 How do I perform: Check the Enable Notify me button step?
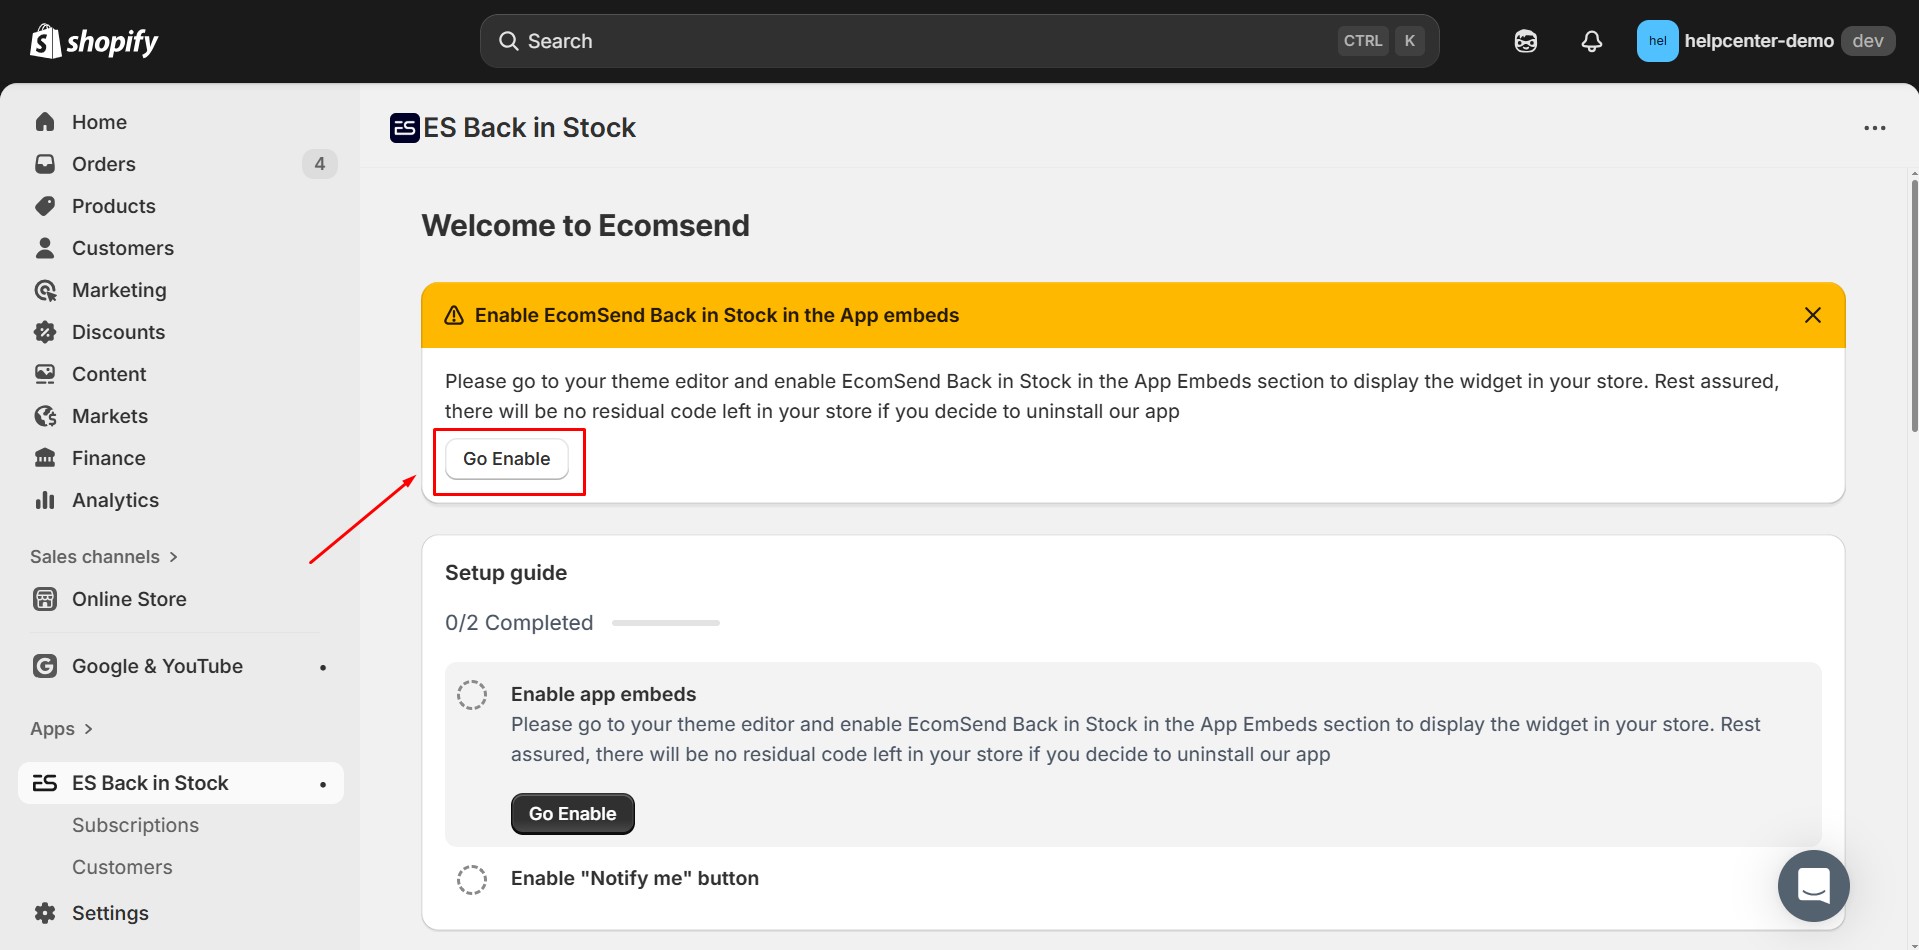[x=471, y=879]
